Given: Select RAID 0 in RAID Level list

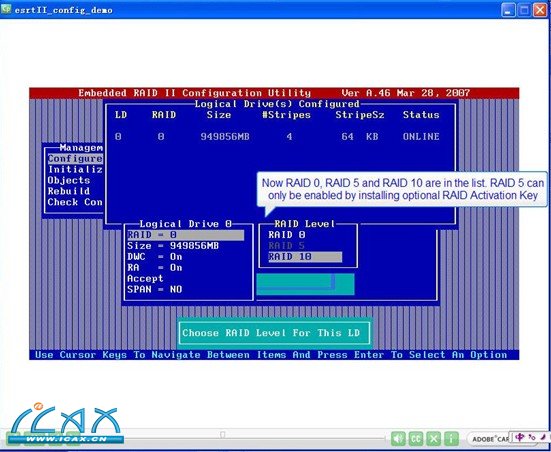Looking at the screenshot, I should point(287,235).
